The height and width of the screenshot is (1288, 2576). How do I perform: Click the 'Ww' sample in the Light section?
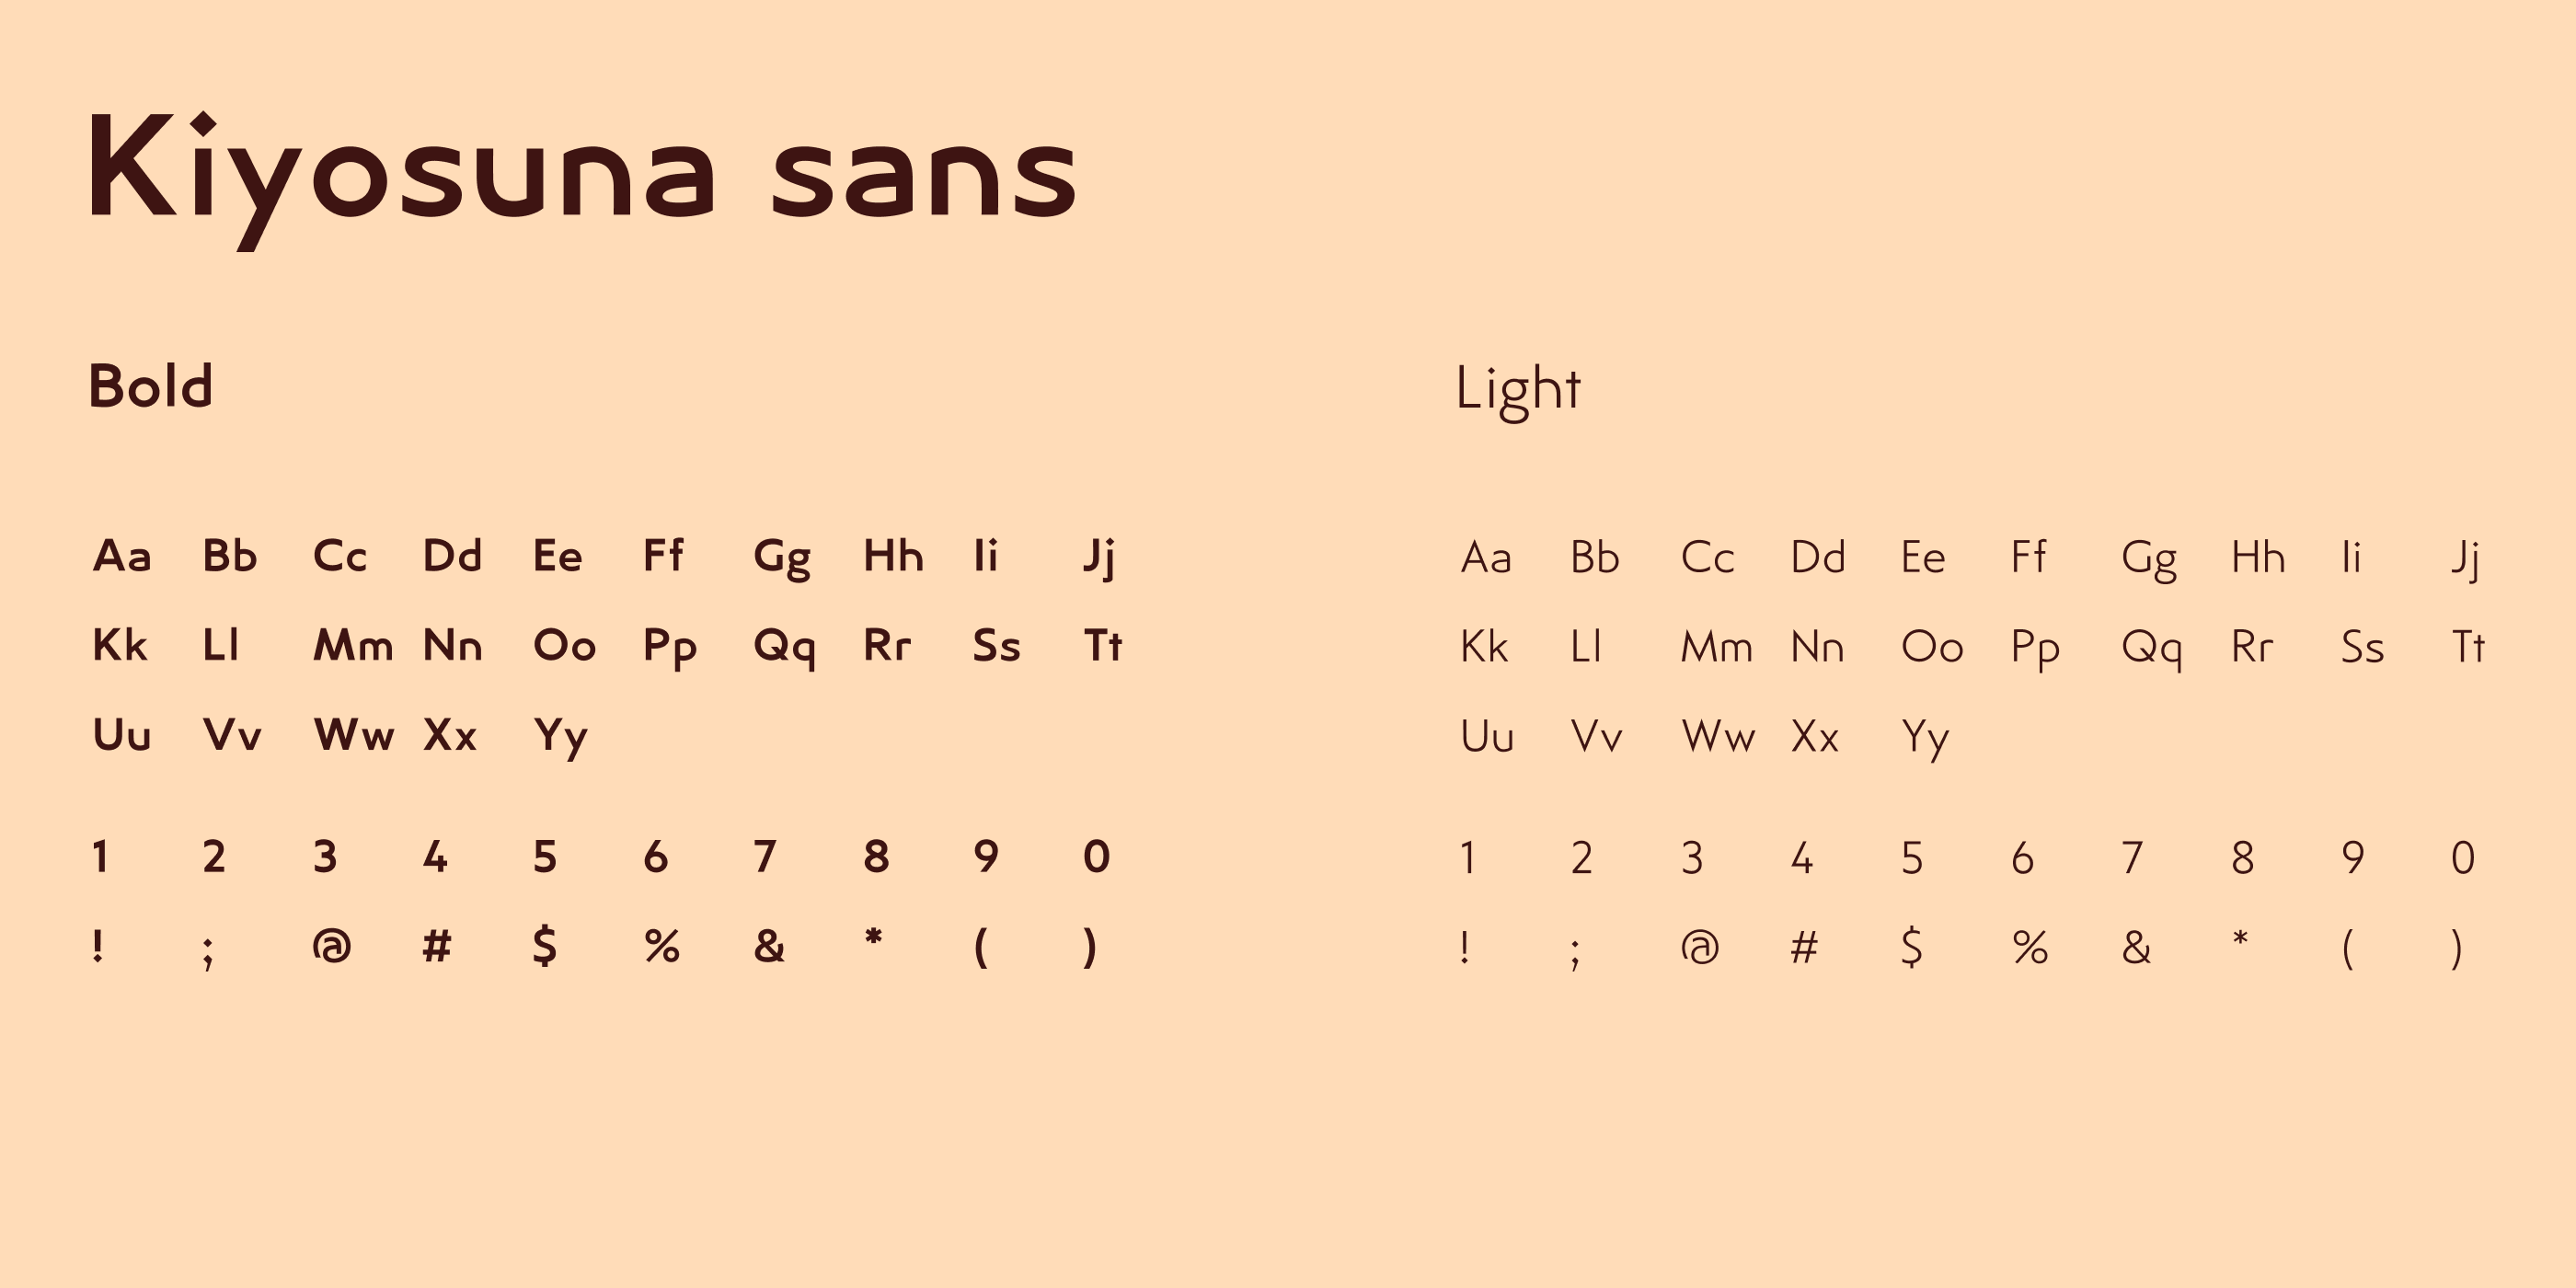[x=1718, y=737]
